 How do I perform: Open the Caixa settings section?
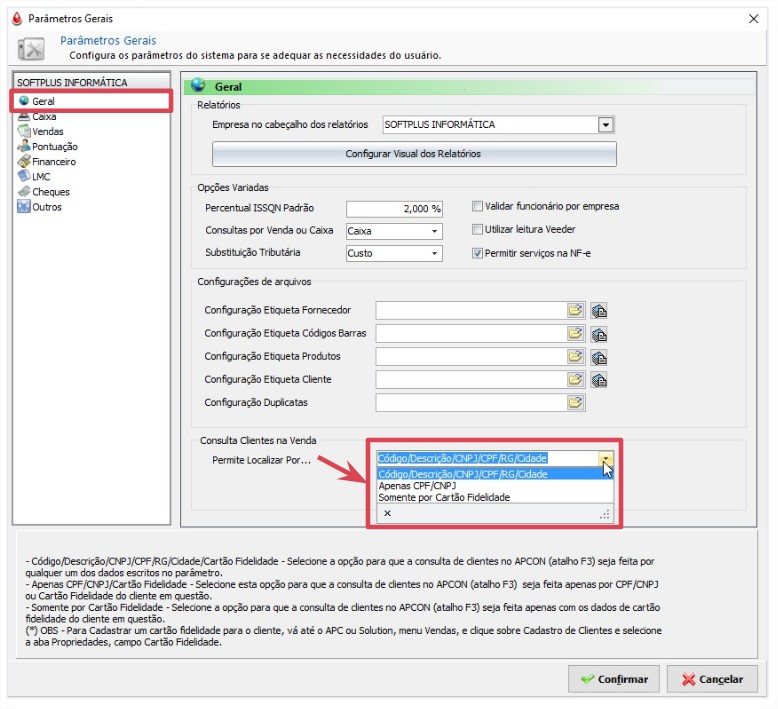pyautogui.click(x=44, y=117)
